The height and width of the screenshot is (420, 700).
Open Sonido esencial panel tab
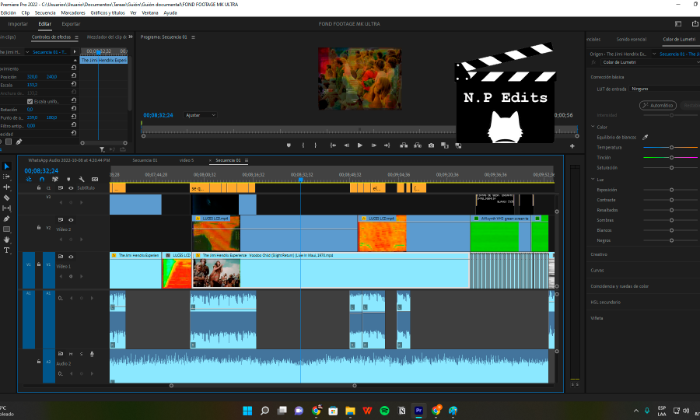[631, 39]
